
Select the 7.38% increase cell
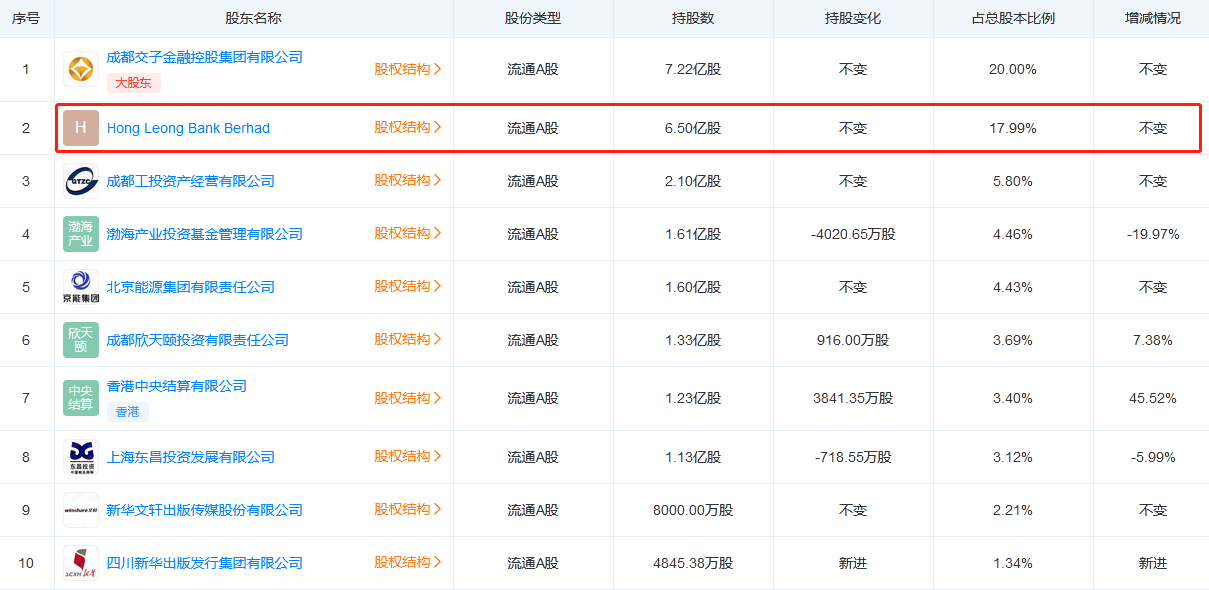click(1153, 340)
